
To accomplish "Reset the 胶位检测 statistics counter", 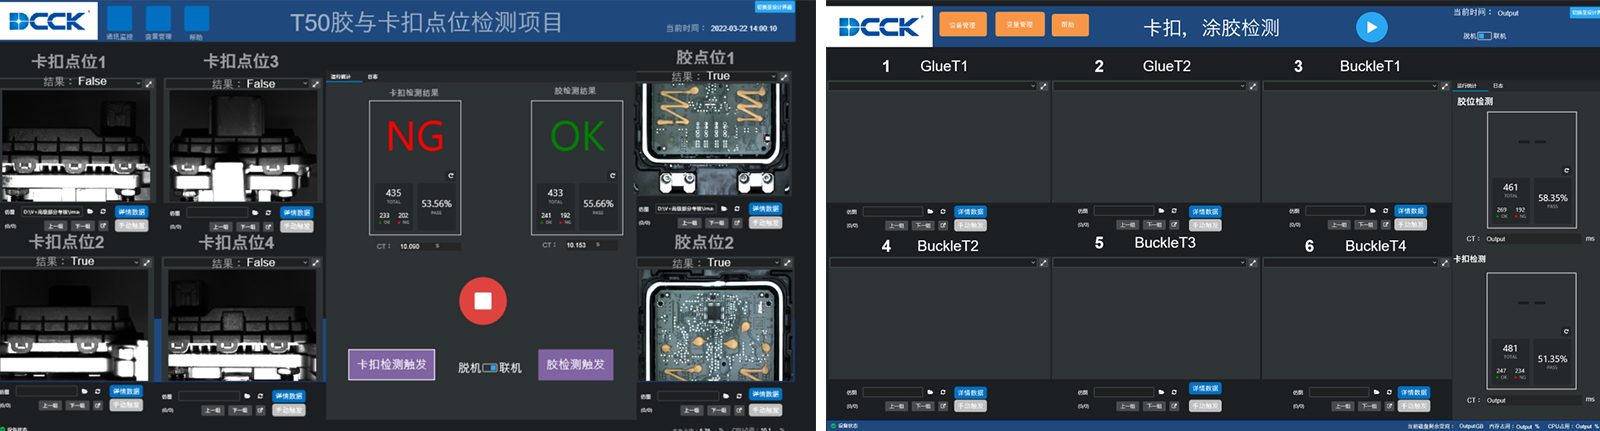I will [x=1566, y=171].
